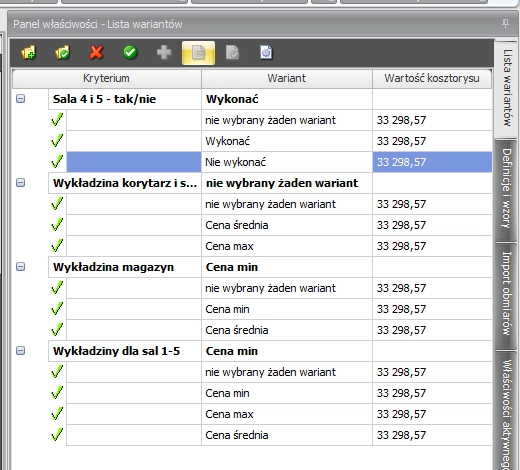Viewport: 520px width, 470px height.
Task: Click the red X delete icon
Action: pos(96,53)
